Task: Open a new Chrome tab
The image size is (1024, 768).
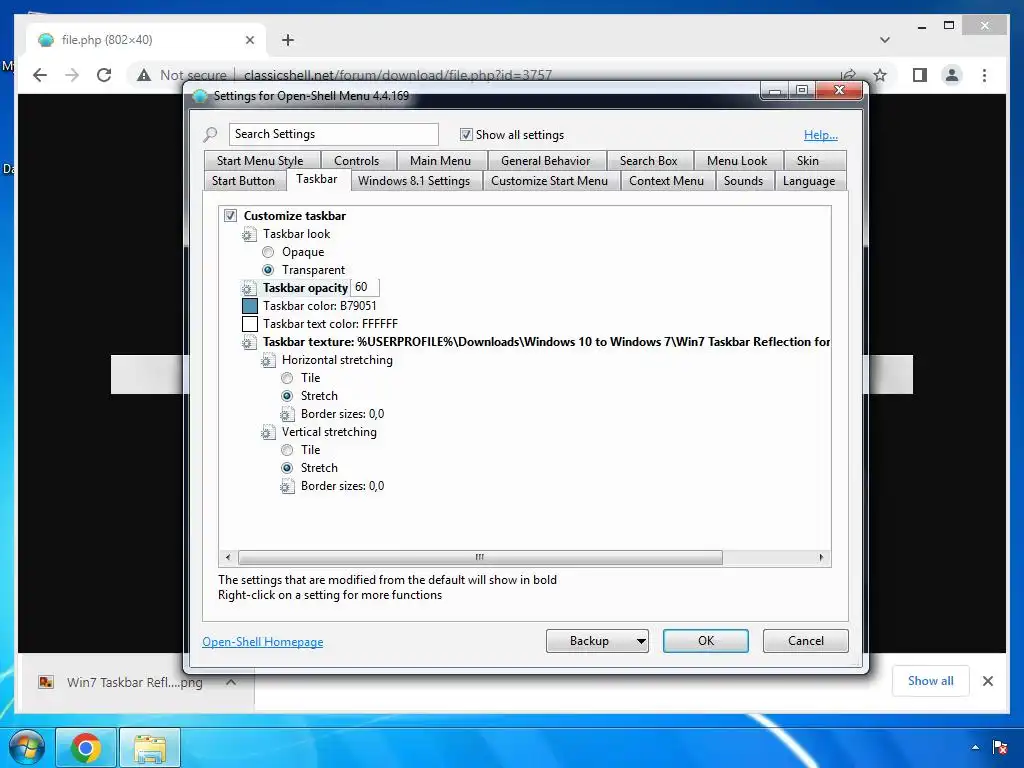Action: (x=288, y=40)
